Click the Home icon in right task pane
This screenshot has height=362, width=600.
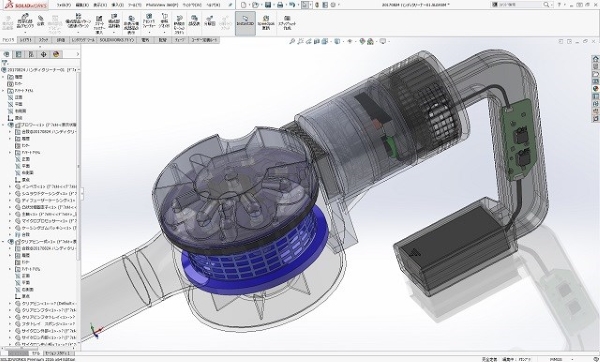(595, 59)
